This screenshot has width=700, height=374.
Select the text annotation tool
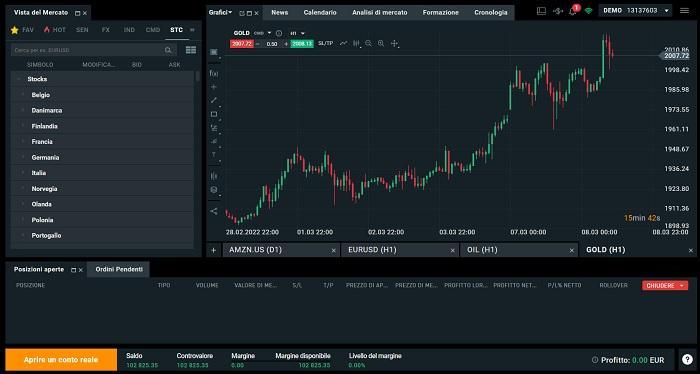point(214,155)
